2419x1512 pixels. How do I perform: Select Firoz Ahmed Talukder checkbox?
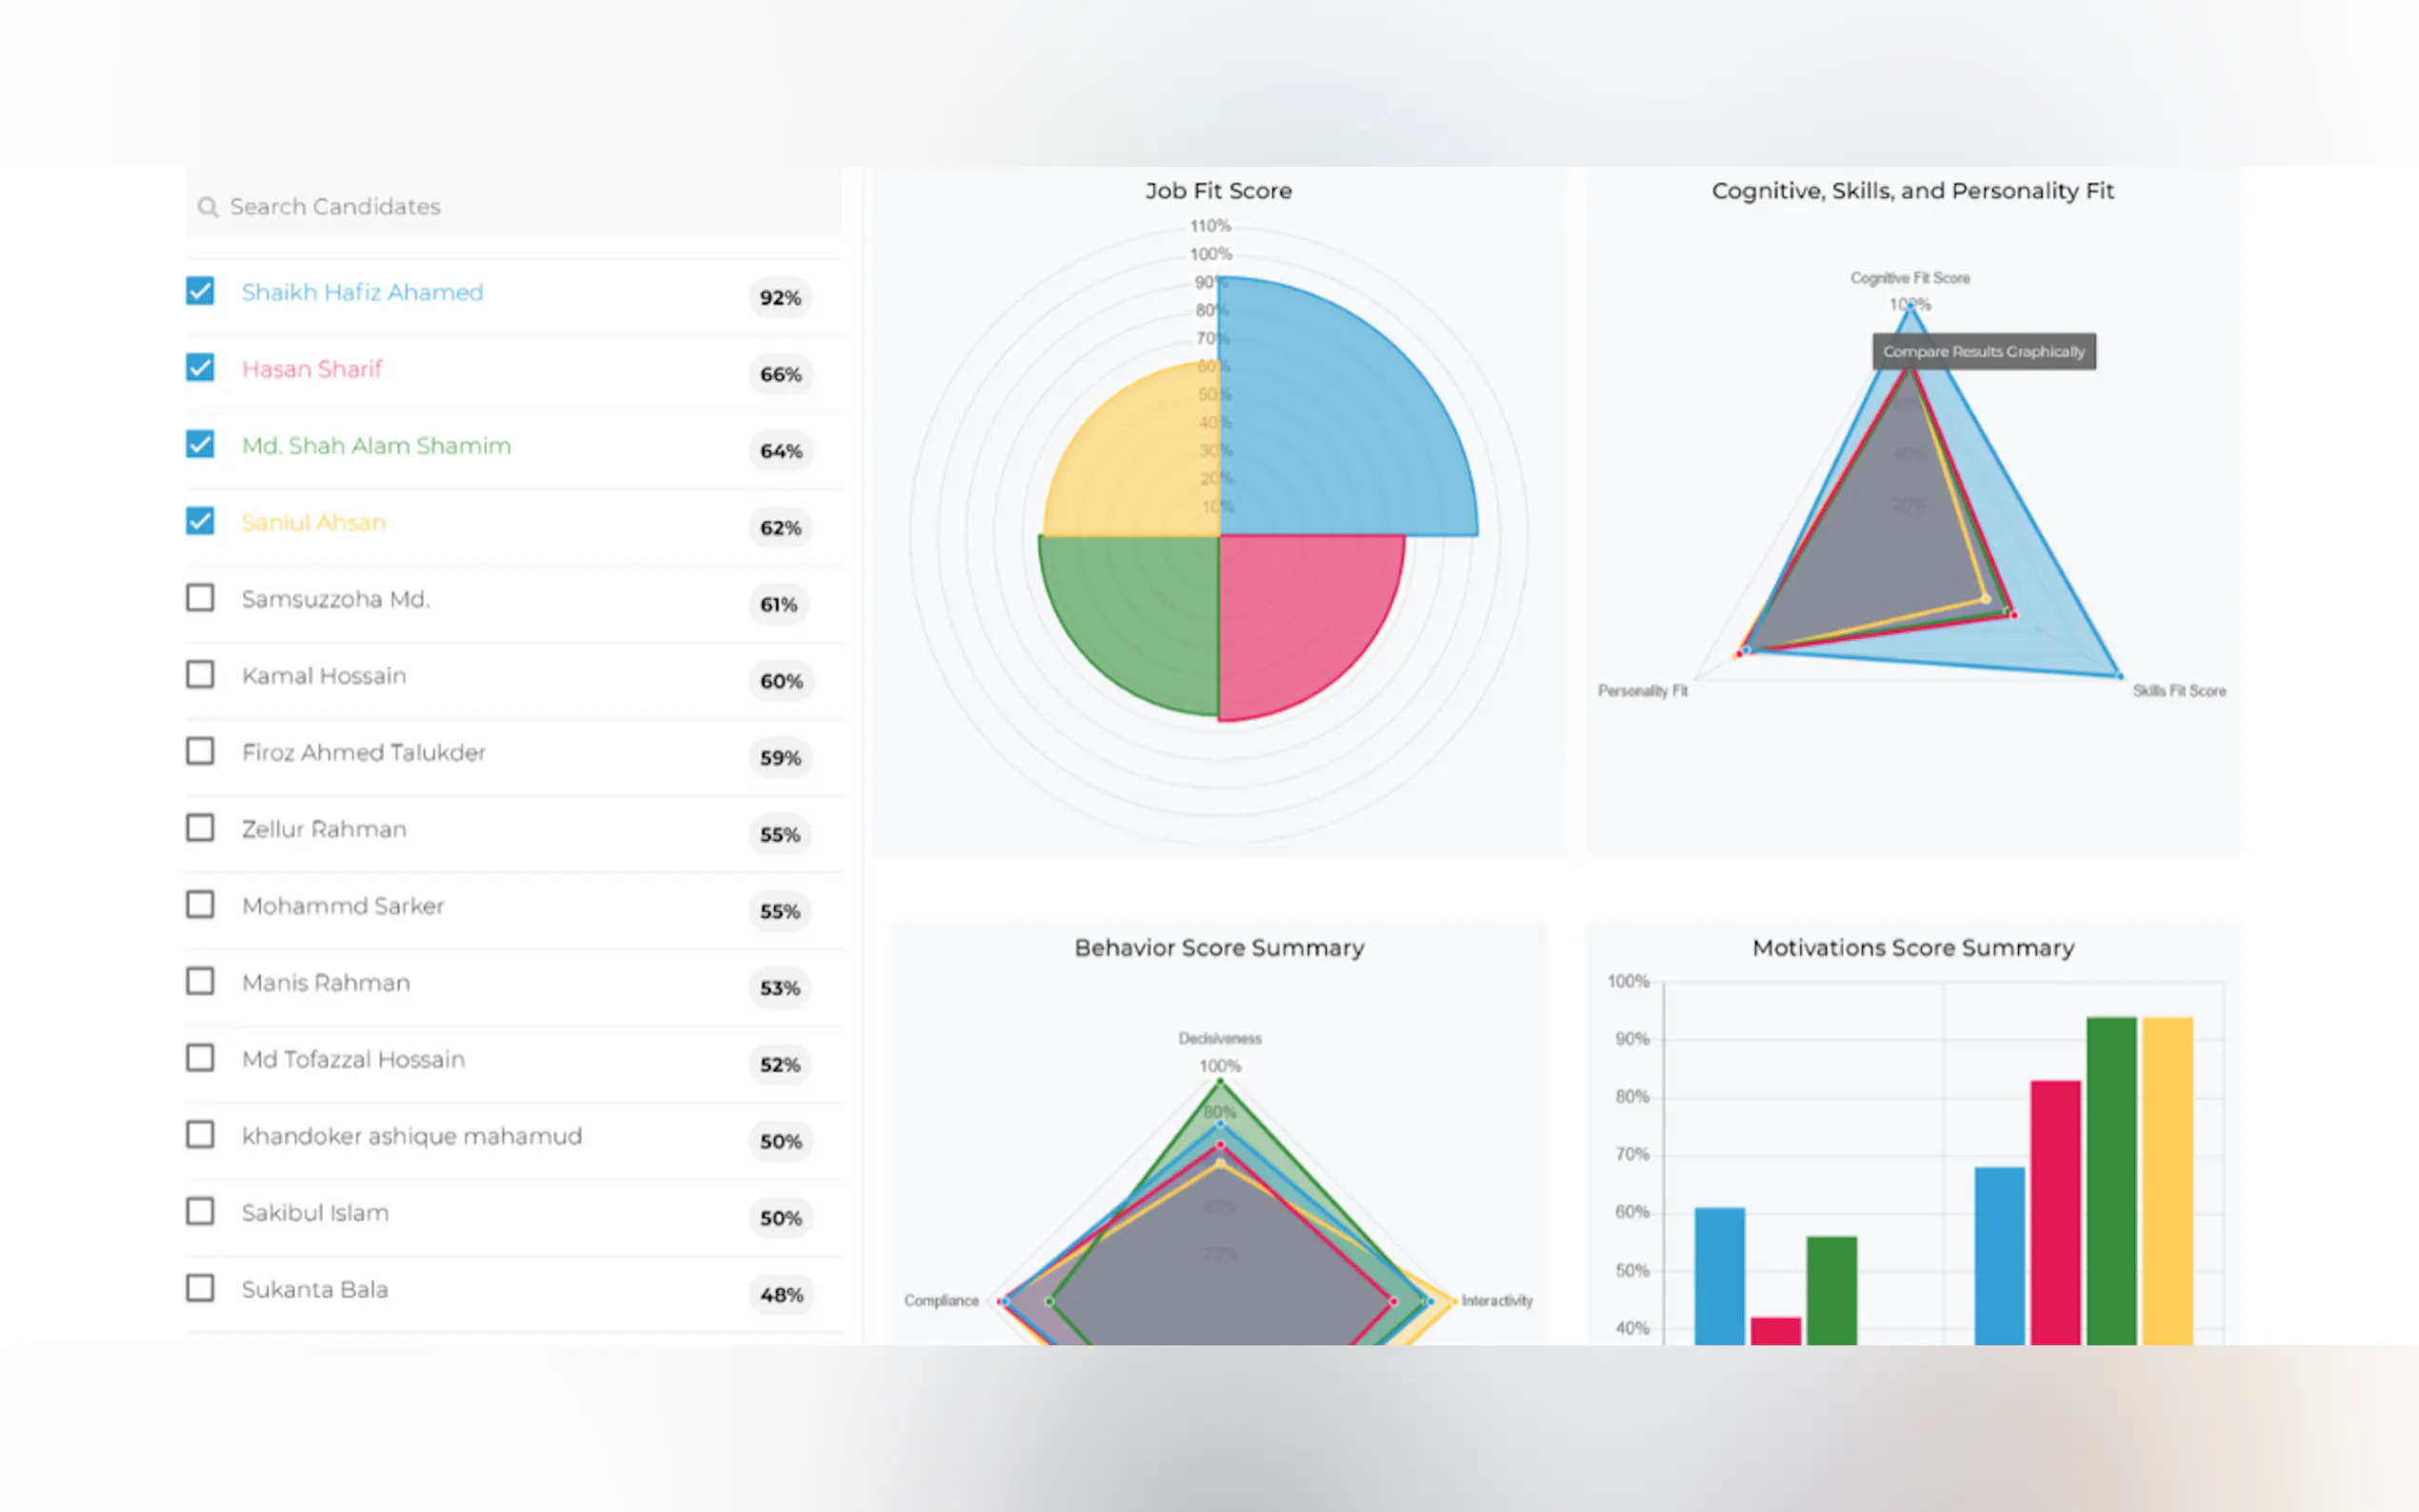click(200, 751)
